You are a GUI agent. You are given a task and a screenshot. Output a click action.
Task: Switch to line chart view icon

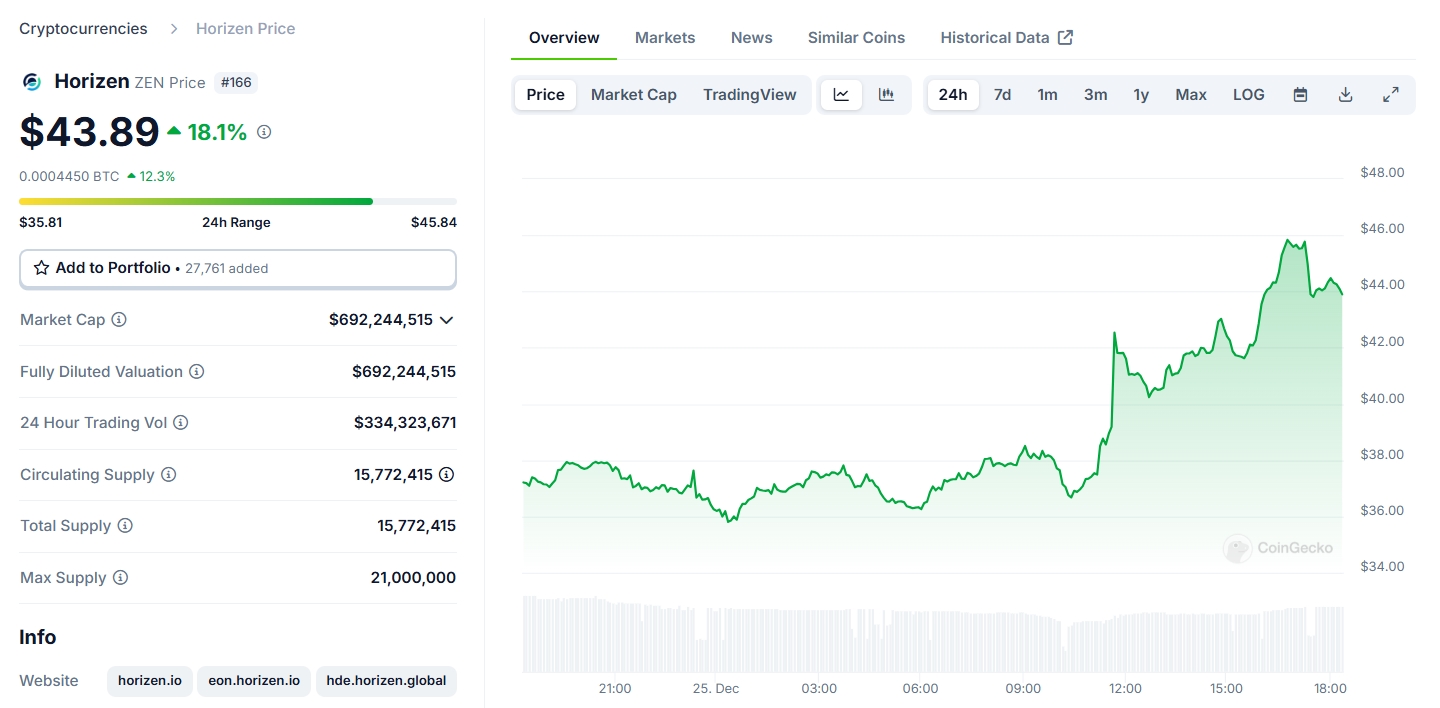tap(841, 95)
